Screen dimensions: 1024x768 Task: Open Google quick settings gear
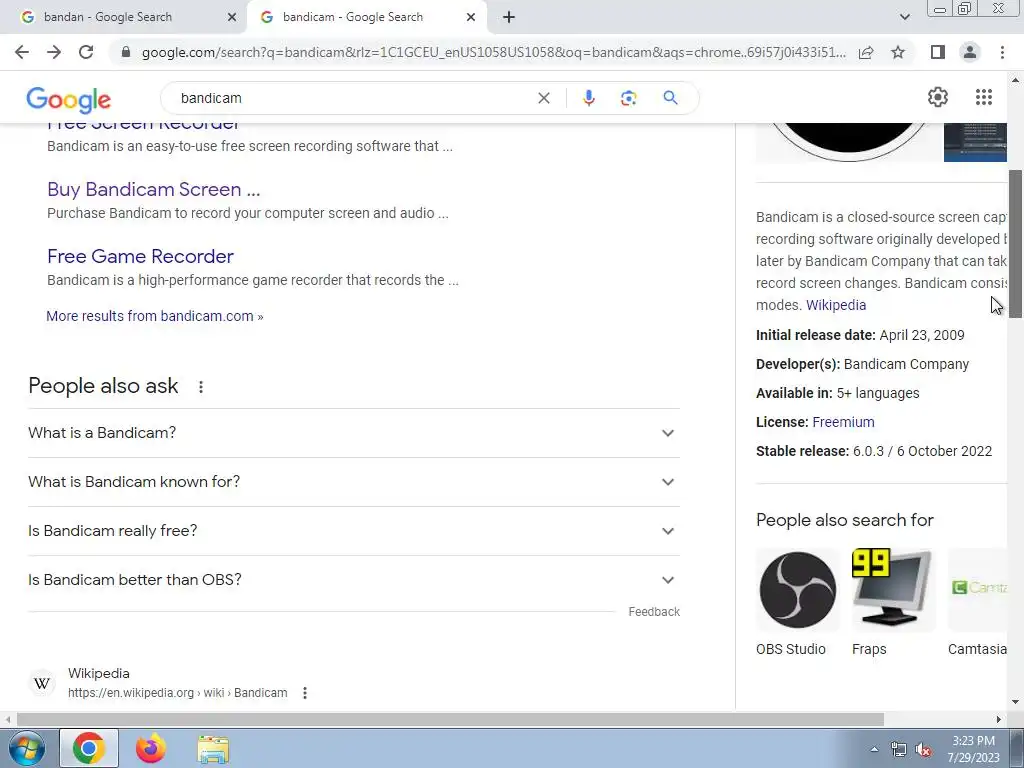[x=938, y=97]
